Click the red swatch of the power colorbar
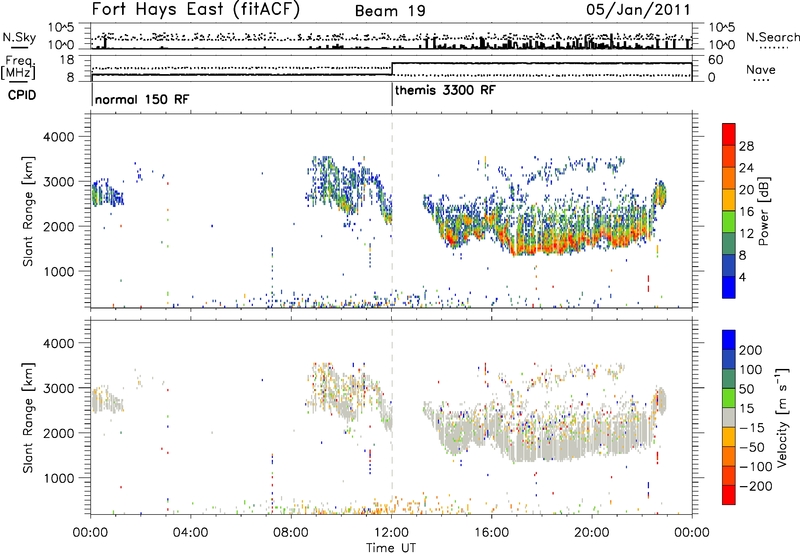The width and height of the screenshot is (800, 554). (x=729, y=134)
